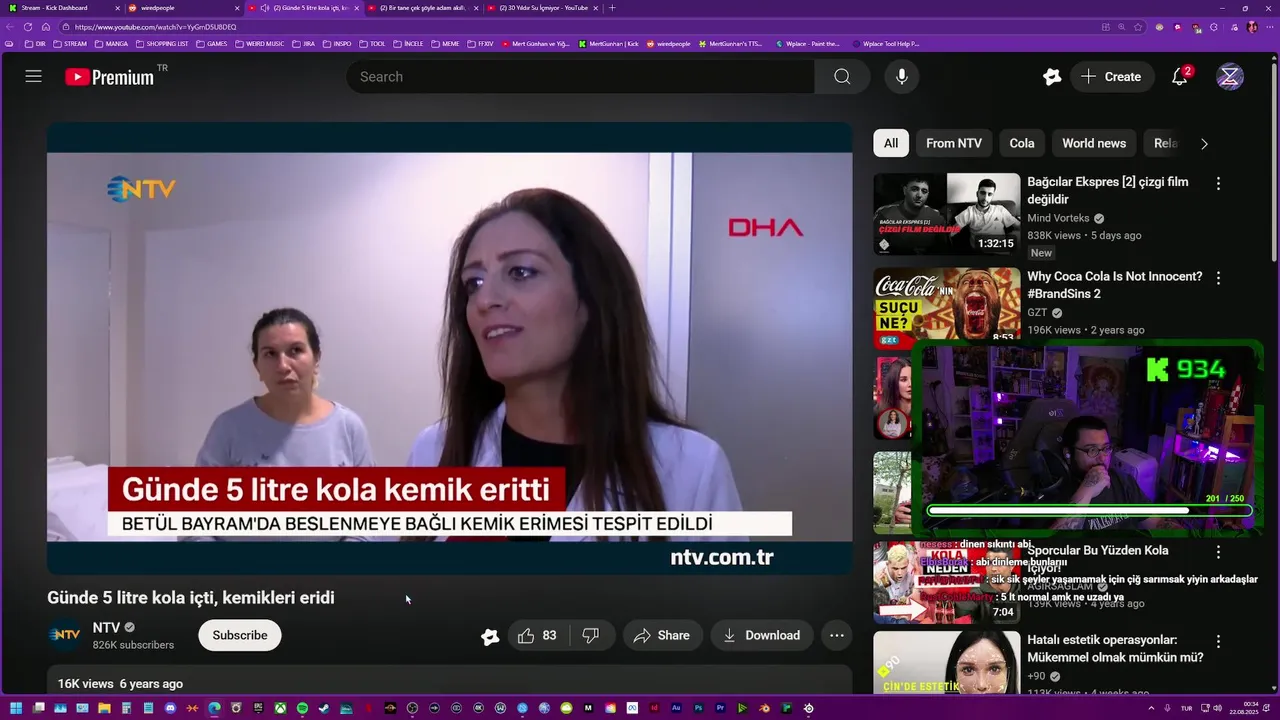The image size is (1280, 720).
Task: Open Mind Vorteks channel link
Action: pos(1058,218)
